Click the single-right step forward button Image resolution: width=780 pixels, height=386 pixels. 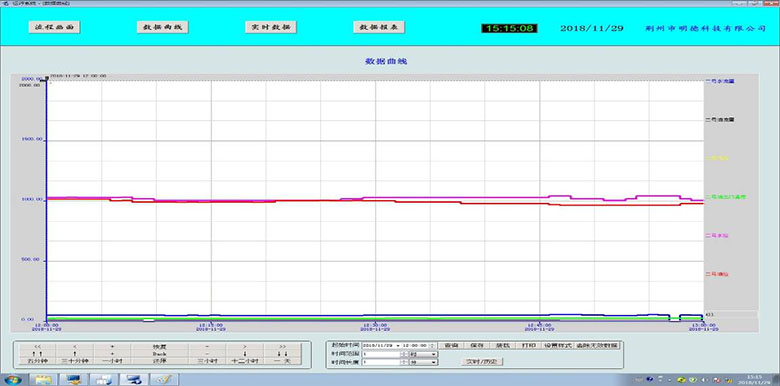(x=245, y=346)
